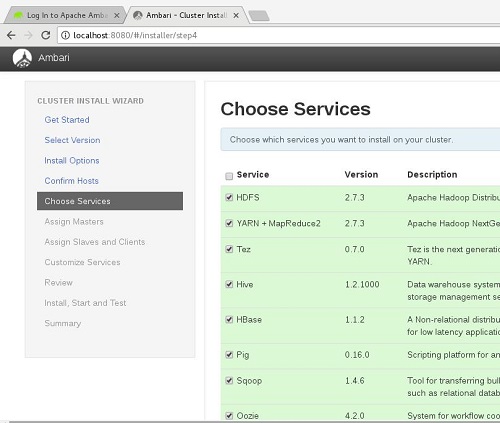Image resolution: width=500 pixels, height=423 pixels.
Task: Click the HDFS service name
Action: pos(248,198)
